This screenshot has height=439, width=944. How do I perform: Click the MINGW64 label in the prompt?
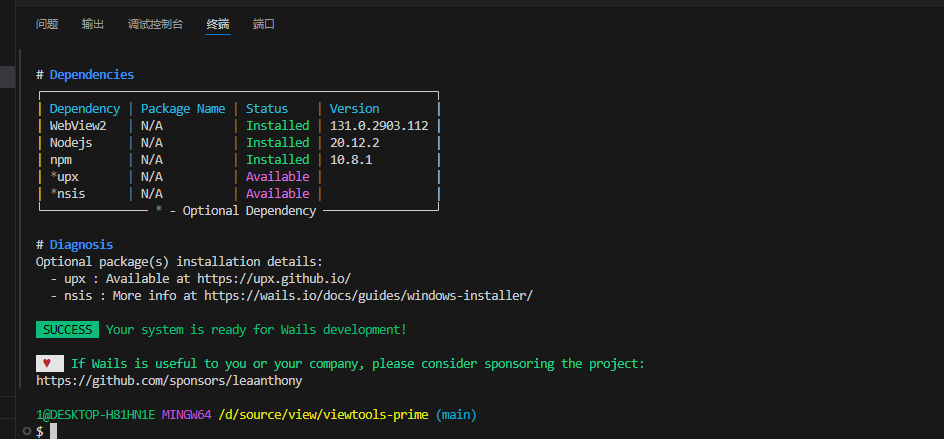coord(186,414)
